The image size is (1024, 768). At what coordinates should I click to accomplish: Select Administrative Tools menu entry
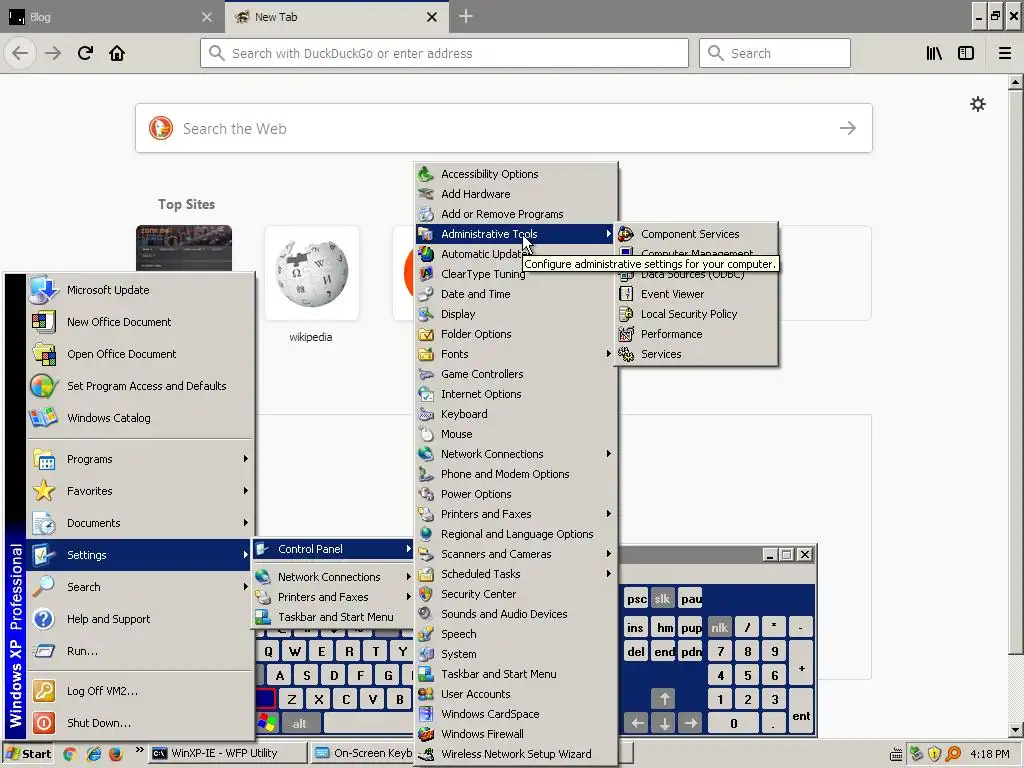coord(516,234)
